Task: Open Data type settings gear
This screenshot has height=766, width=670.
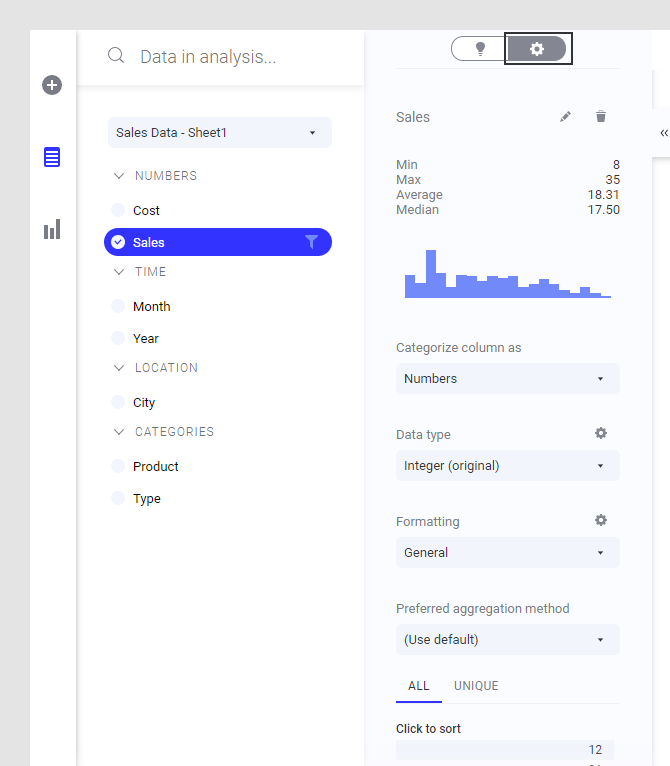Action: pyautogui.click(x=601, y=434)
